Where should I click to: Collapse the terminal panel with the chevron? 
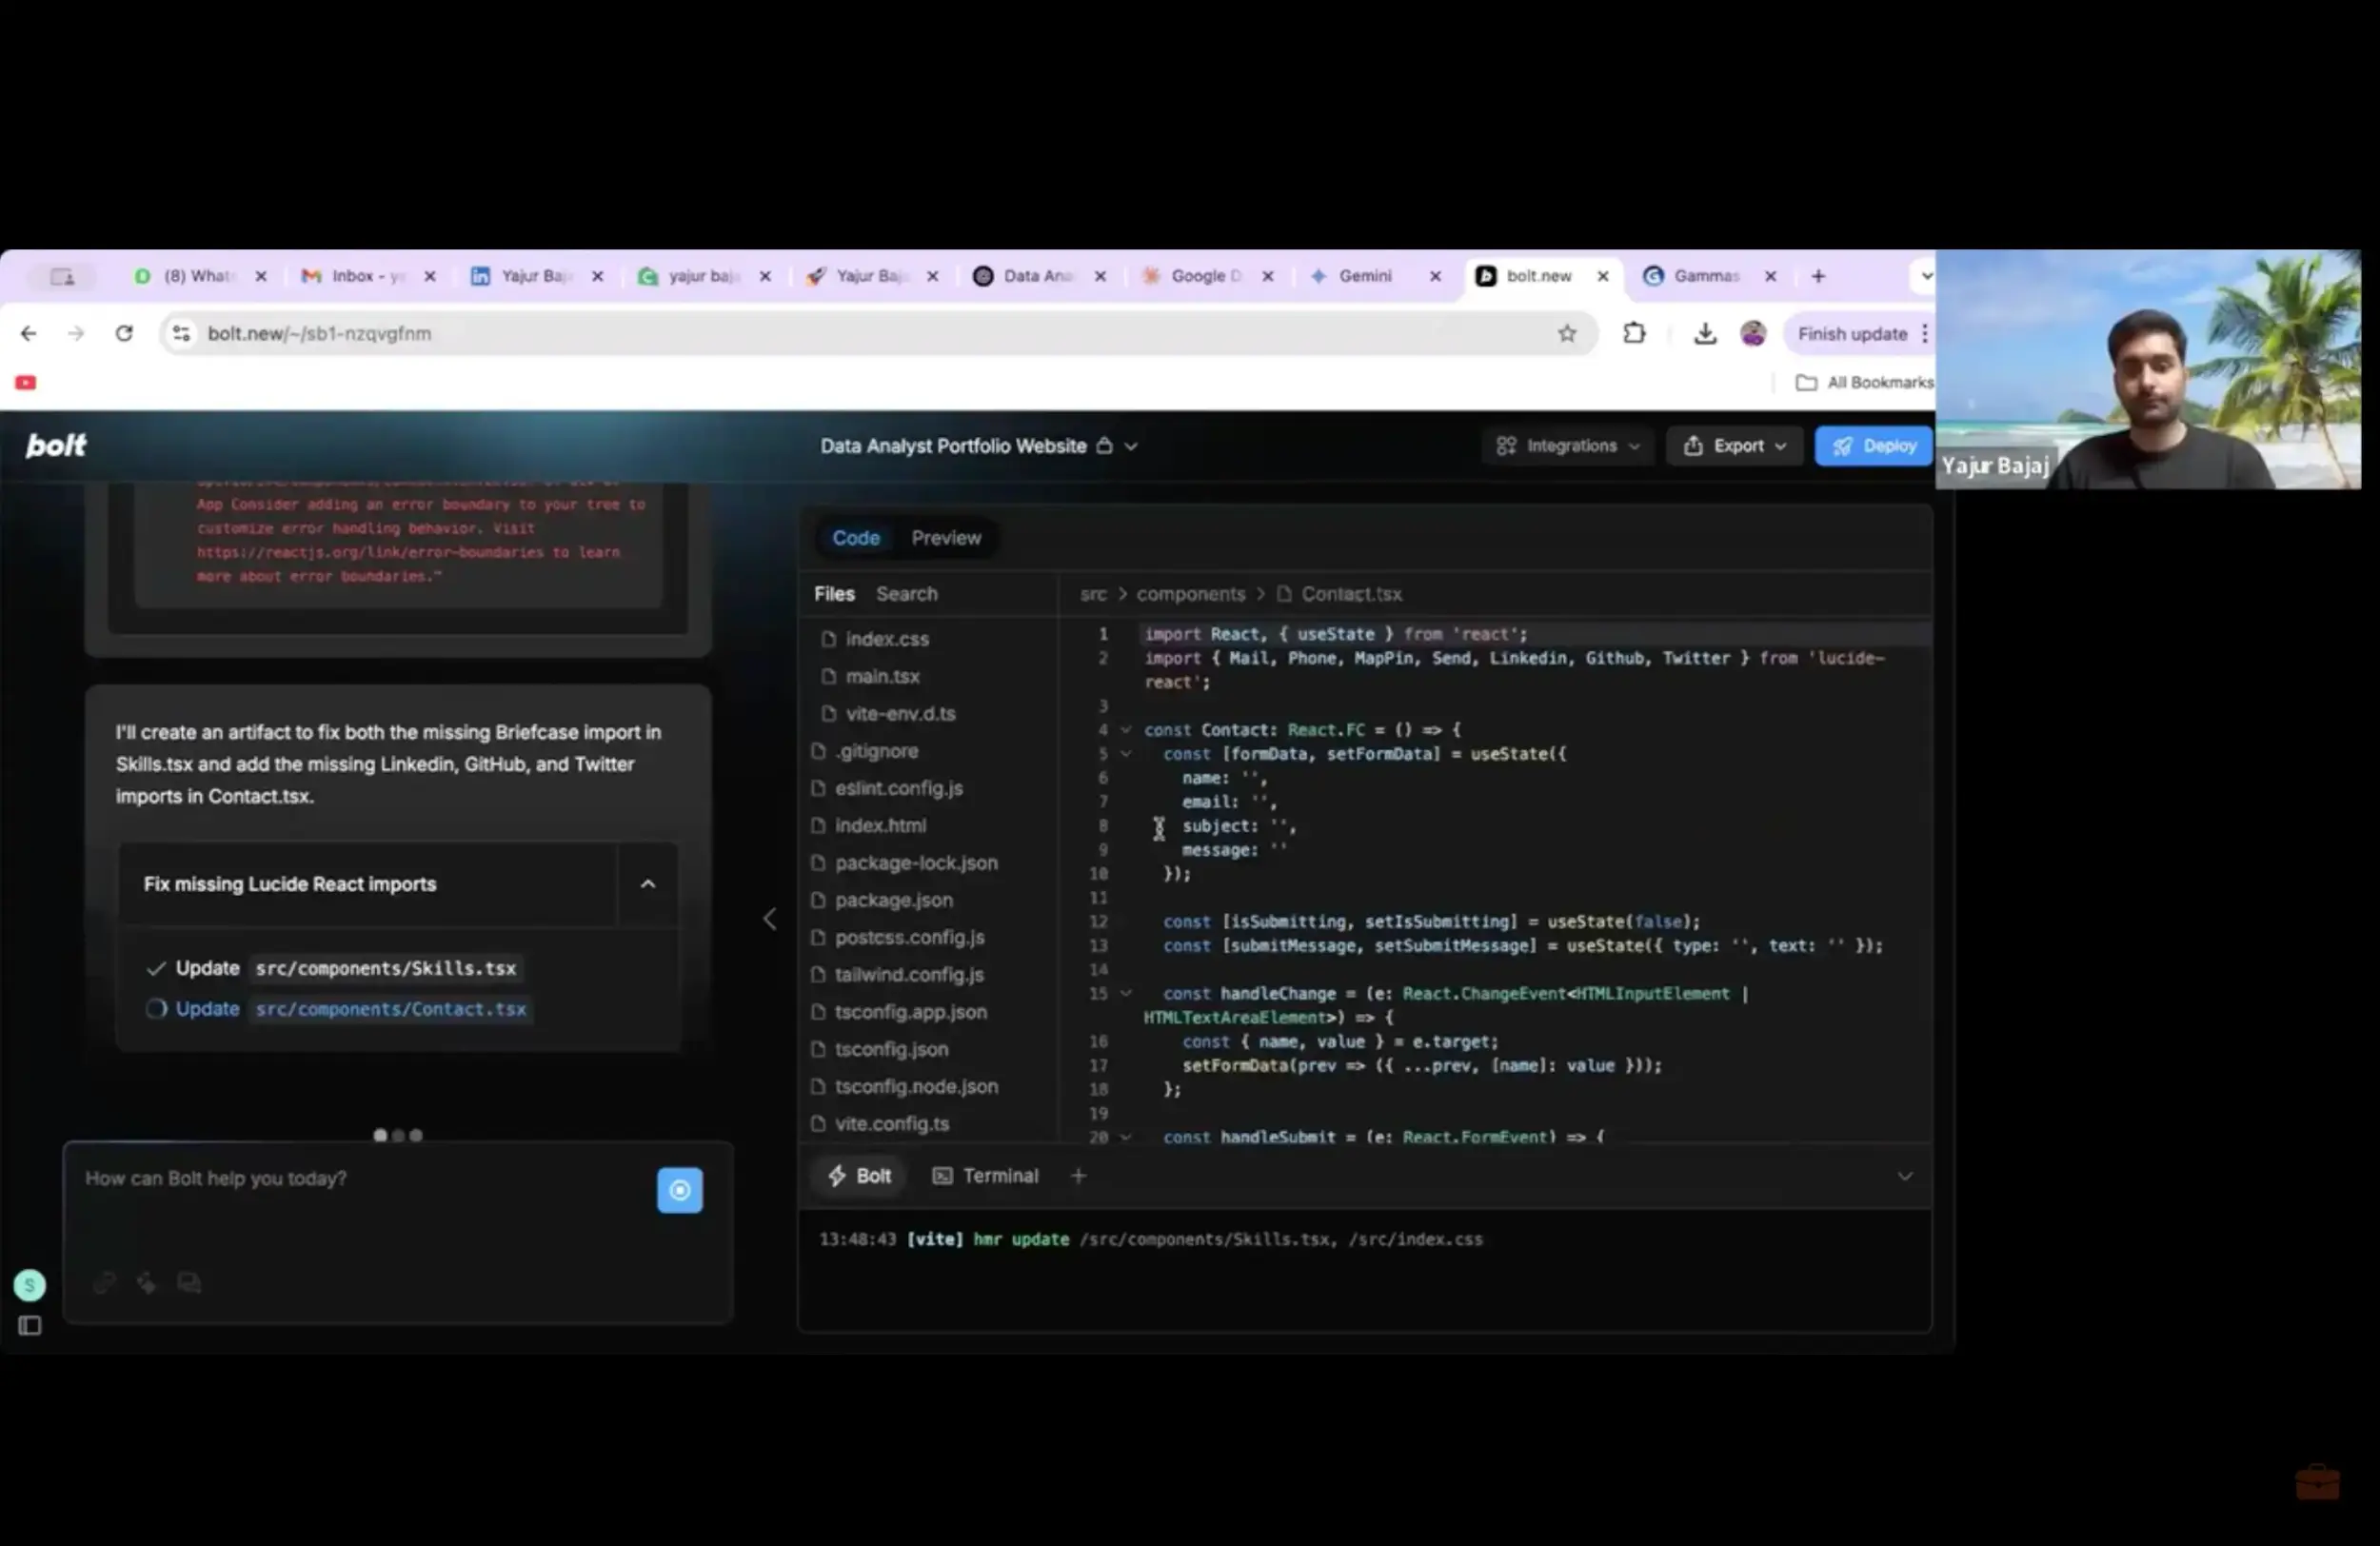(x=1904, y=1176)
